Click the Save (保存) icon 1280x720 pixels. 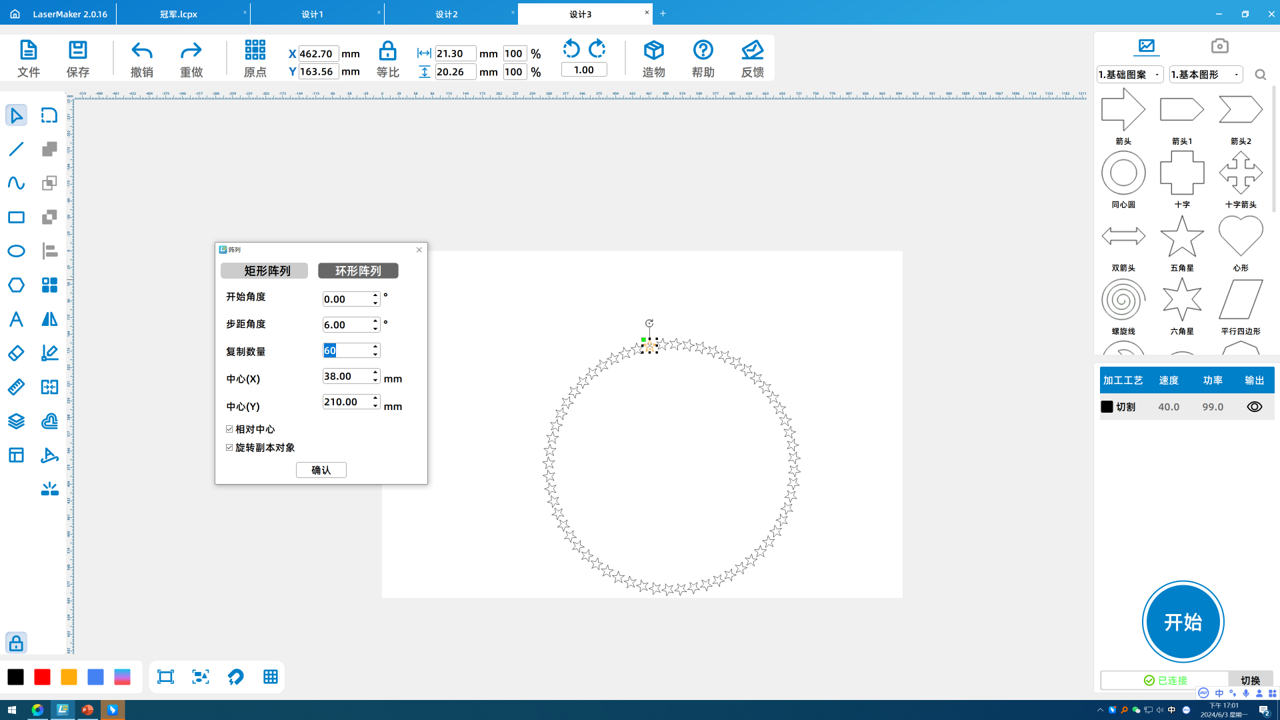[78, 52]
